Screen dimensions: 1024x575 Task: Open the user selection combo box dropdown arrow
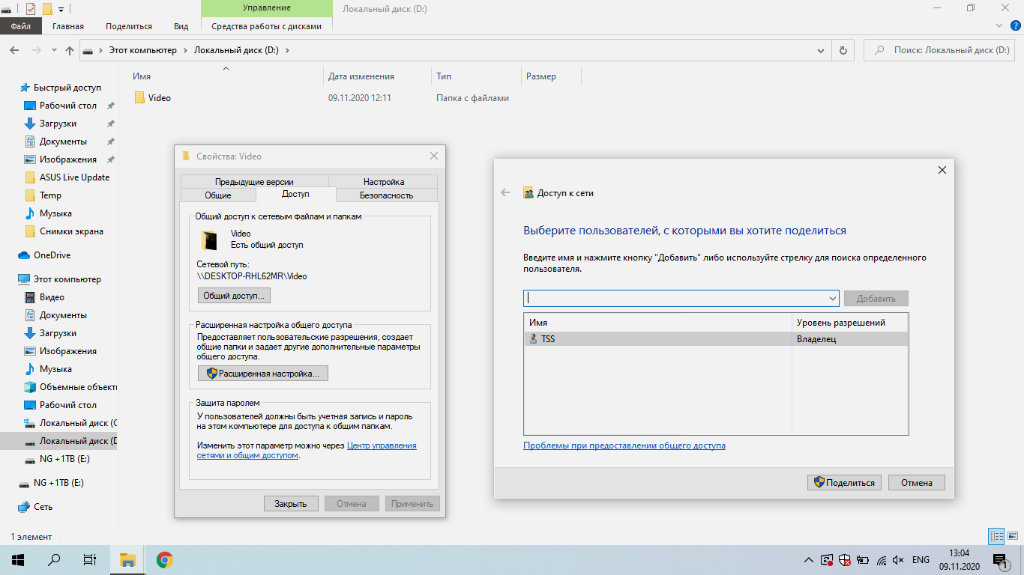click(x=832, y=298)
